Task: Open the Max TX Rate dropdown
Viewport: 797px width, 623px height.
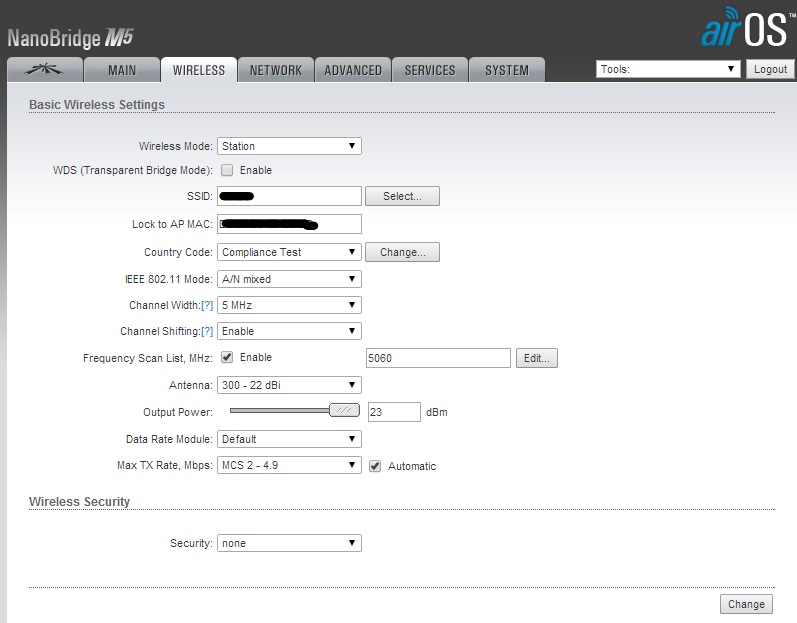Action: [x=289, y=465]
